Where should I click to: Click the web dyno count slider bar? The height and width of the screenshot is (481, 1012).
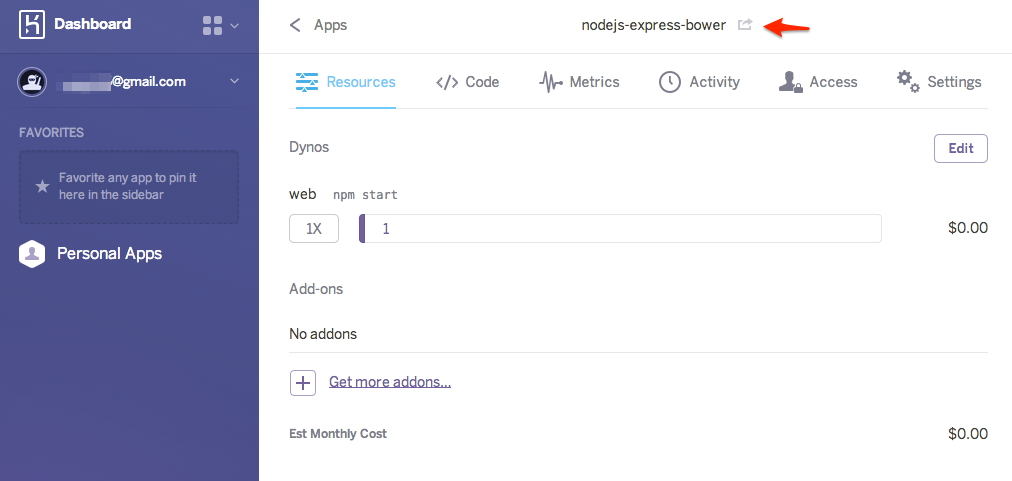[620, 229]
